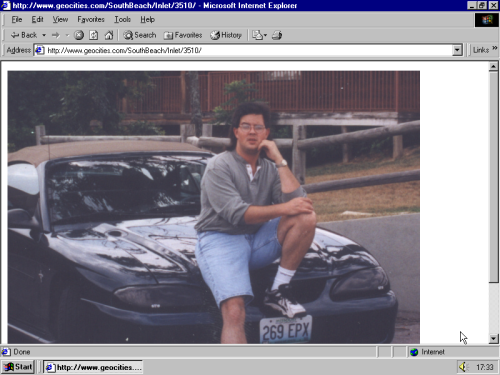Open the Favorites menu
The width and height of the screenshot is (500, 375).
pyautogui.click(x=91, y=19)
